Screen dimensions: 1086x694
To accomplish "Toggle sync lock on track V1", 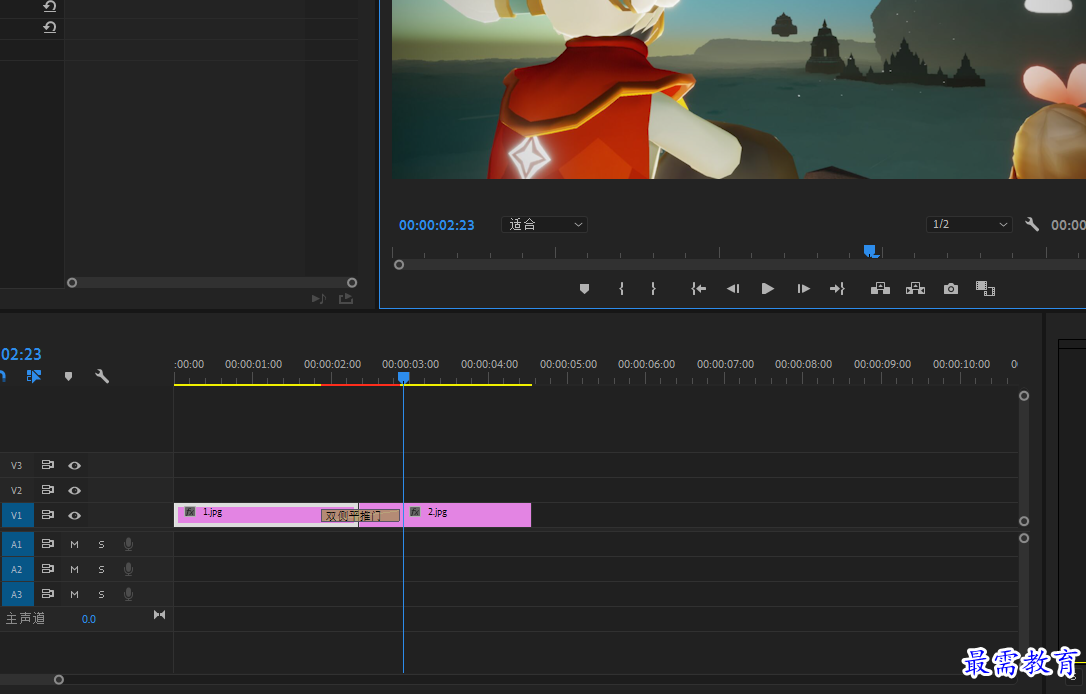I will click(x=47, y=515).
